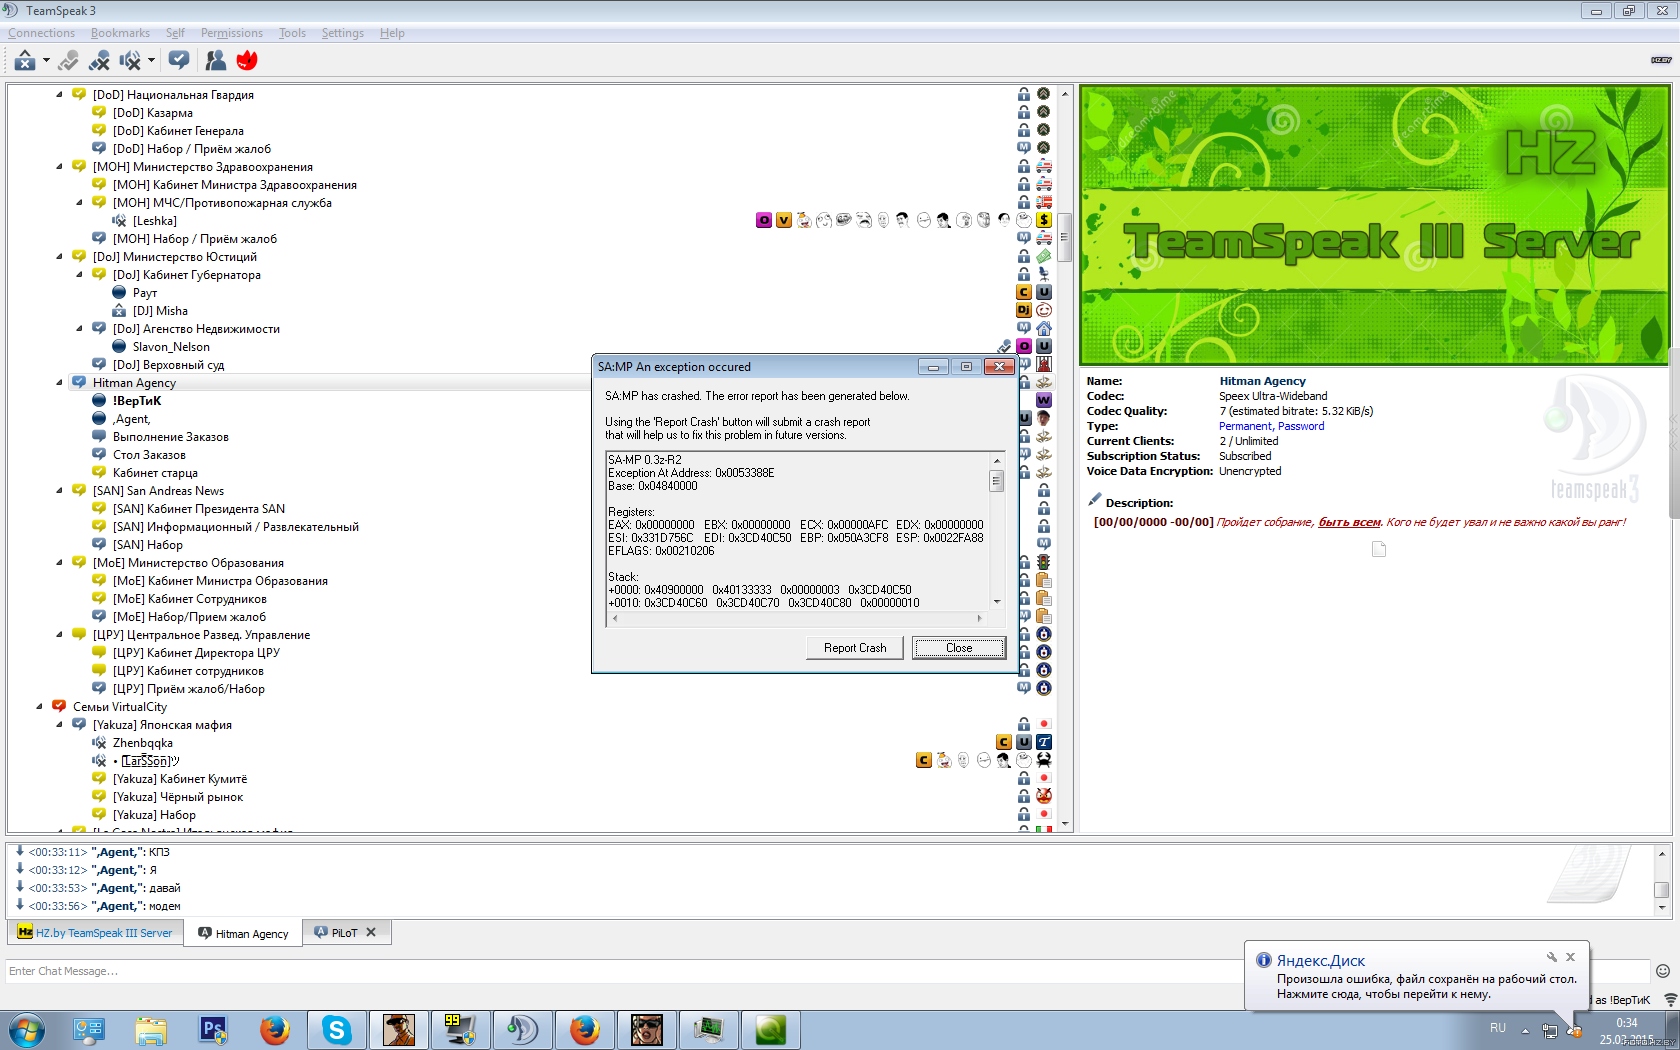The height and width of the screenshot is (1050, 1680).
Task: Open Skype from the taskbar
Action: click(336, 1029)
